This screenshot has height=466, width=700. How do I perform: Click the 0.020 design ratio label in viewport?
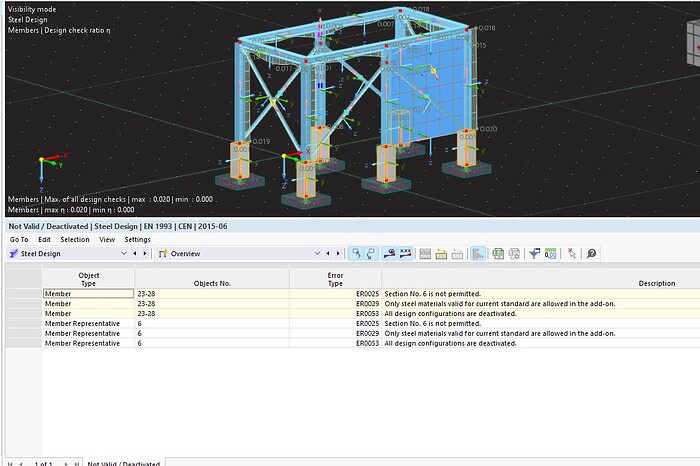[488, 129]
